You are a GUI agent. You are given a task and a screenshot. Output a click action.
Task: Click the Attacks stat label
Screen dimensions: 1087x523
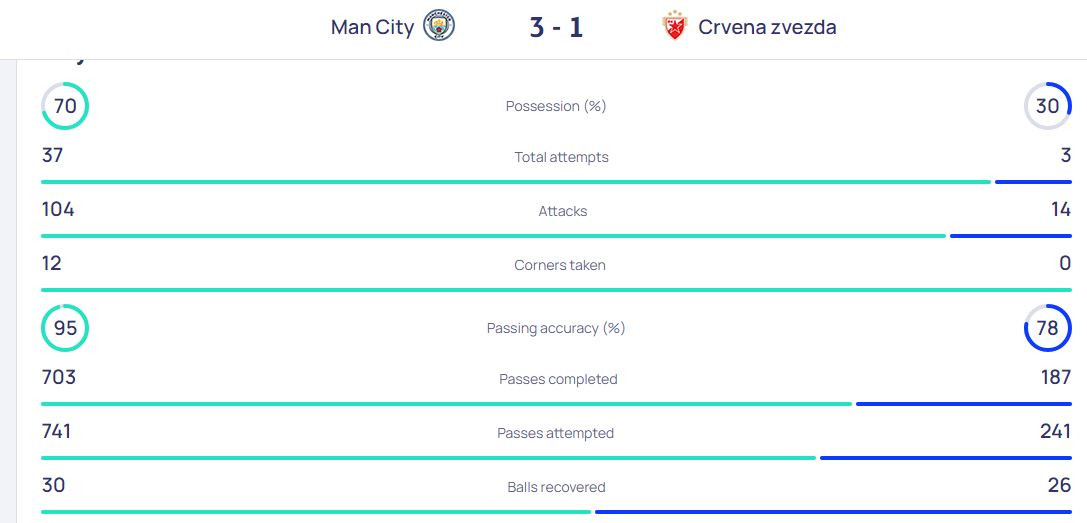pyautogui.click(x=562, y=211)
